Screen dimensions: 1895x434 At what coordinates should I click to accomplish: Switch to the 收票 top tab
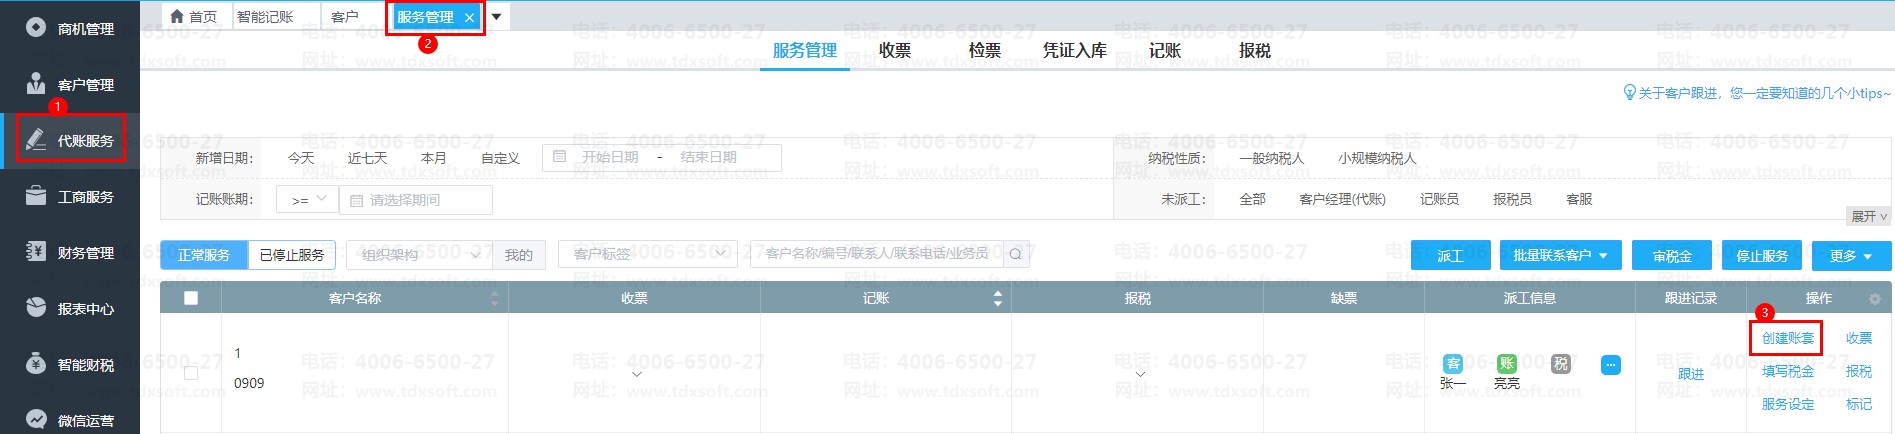point(895,50)
